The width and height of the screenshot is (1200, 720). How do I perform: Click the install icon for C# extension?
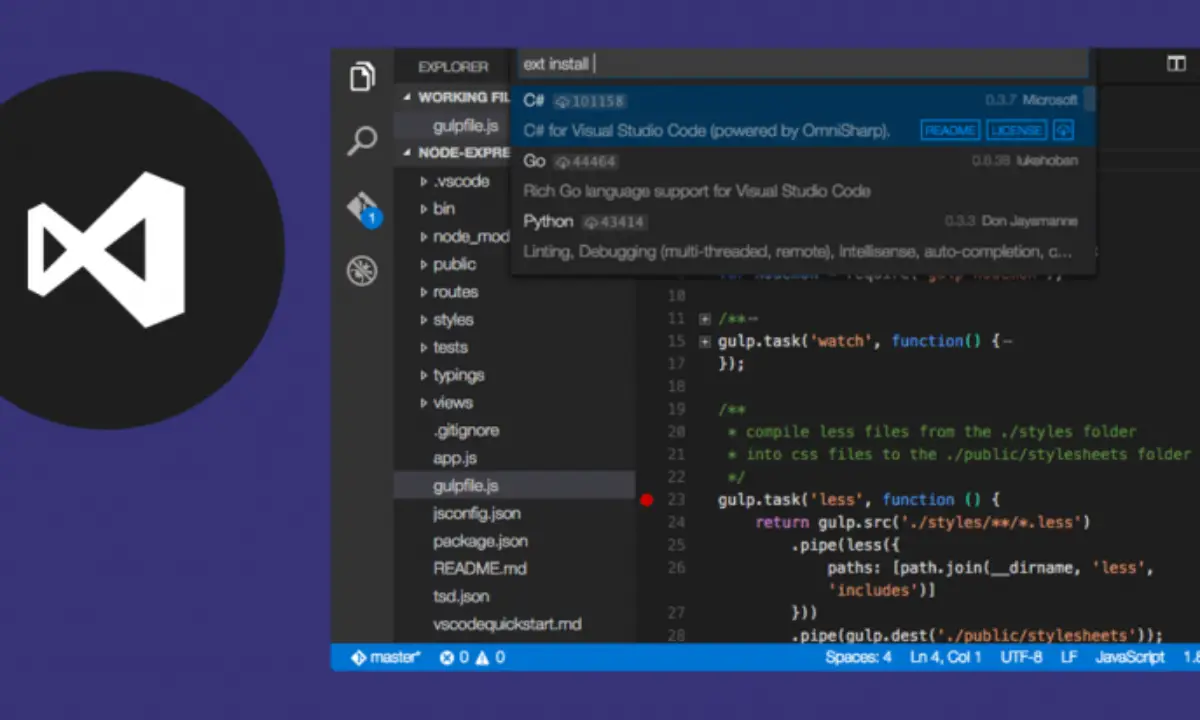pos(1063,131)
